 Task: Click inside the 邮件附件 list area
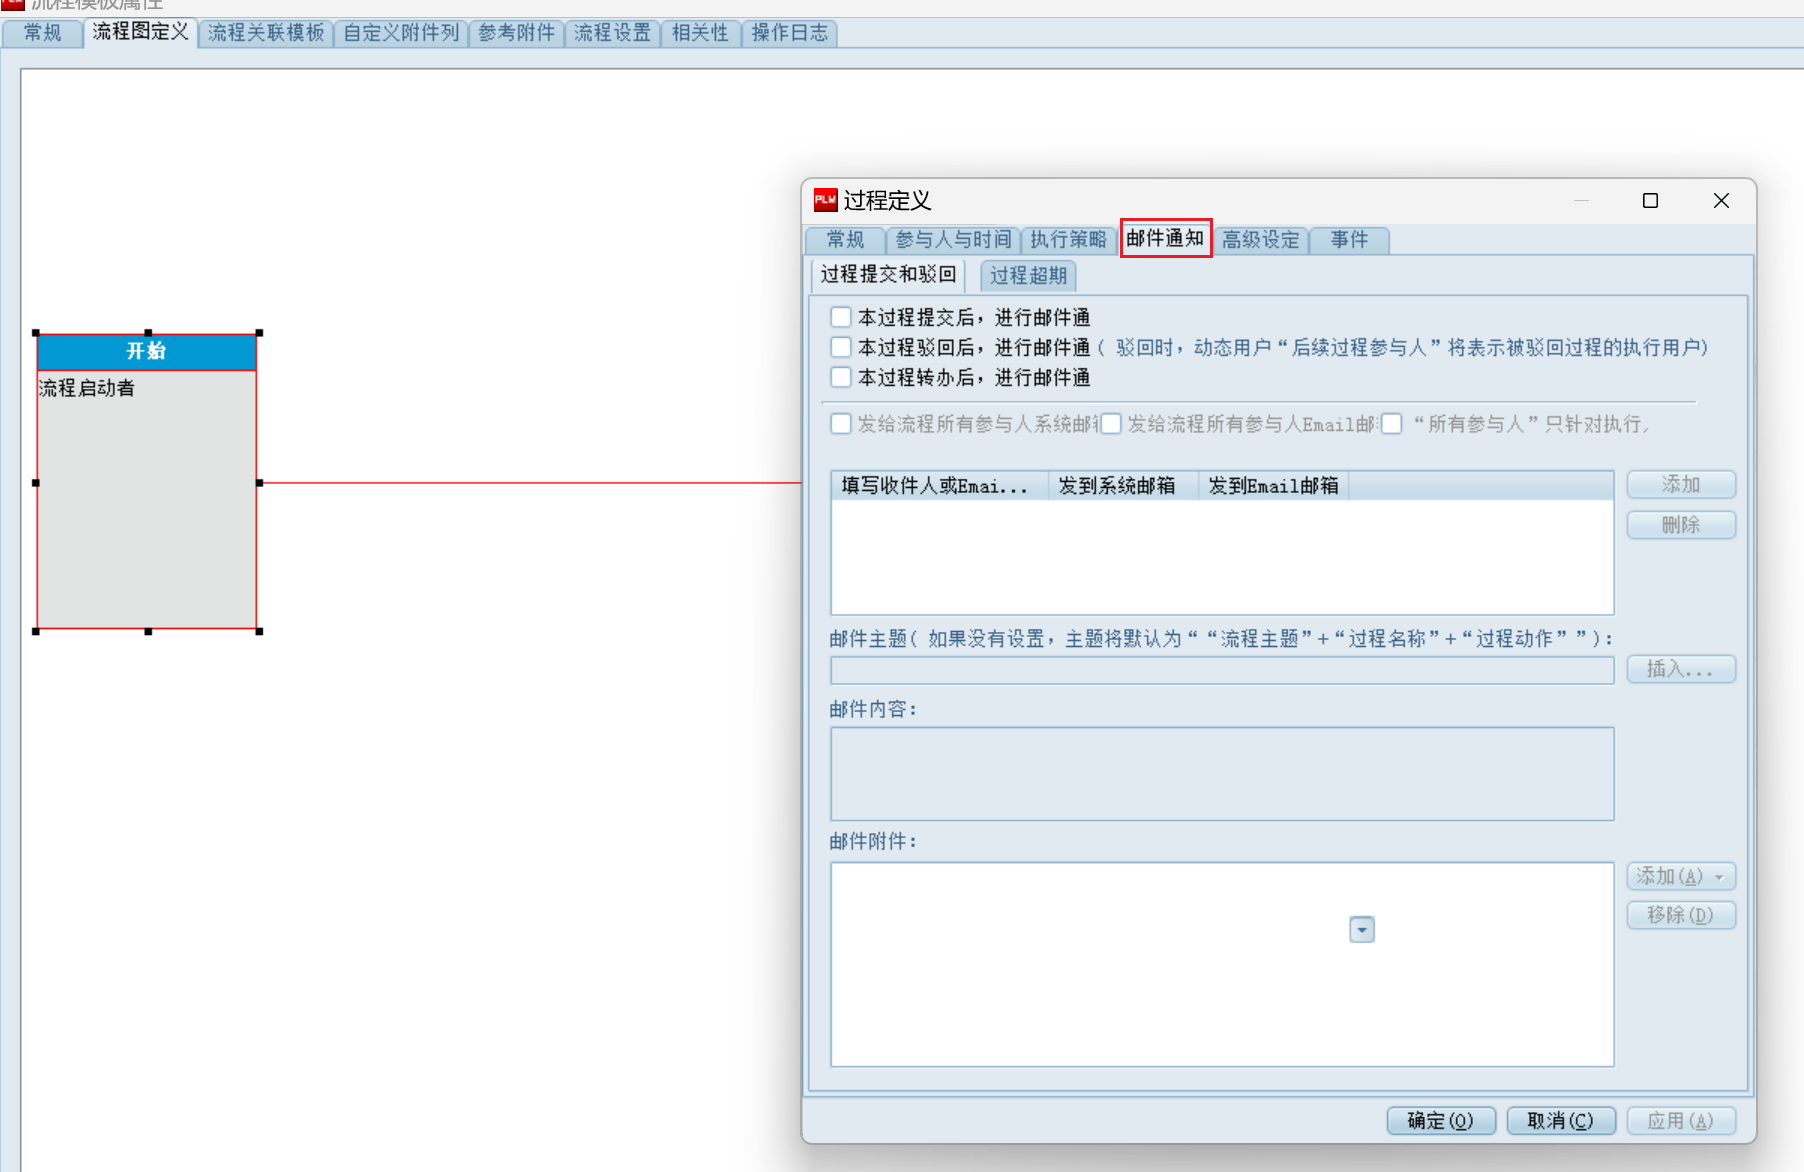pyautogui.click(x=1222, y=965)
